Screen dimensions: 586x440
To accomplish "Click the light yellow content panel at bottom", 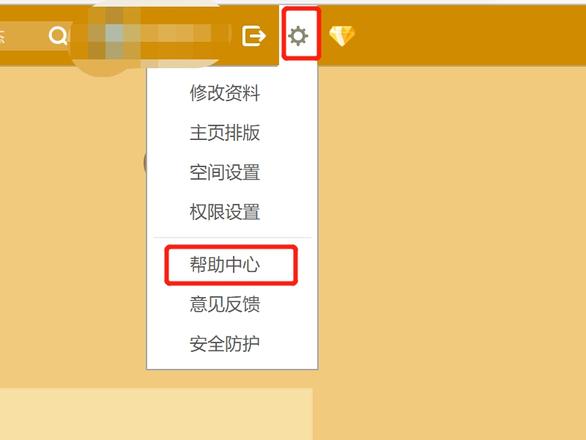I will point(156,414).
